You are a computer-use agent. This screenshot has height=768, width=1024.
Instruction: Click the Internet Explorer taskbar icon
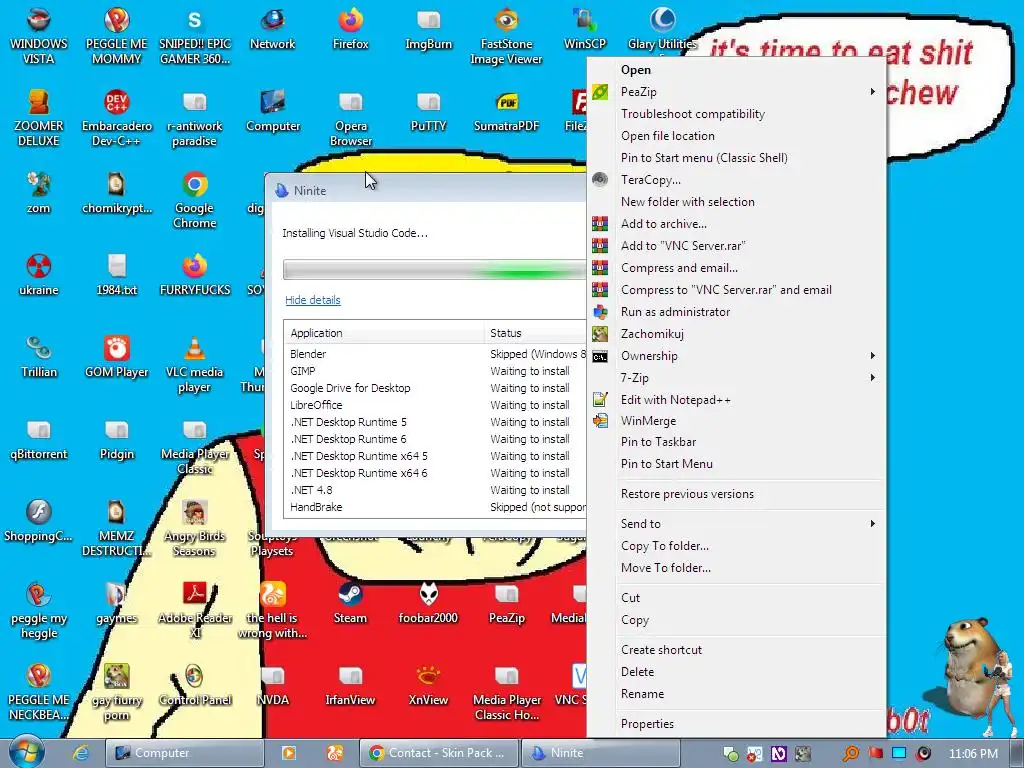click(80, 753)
